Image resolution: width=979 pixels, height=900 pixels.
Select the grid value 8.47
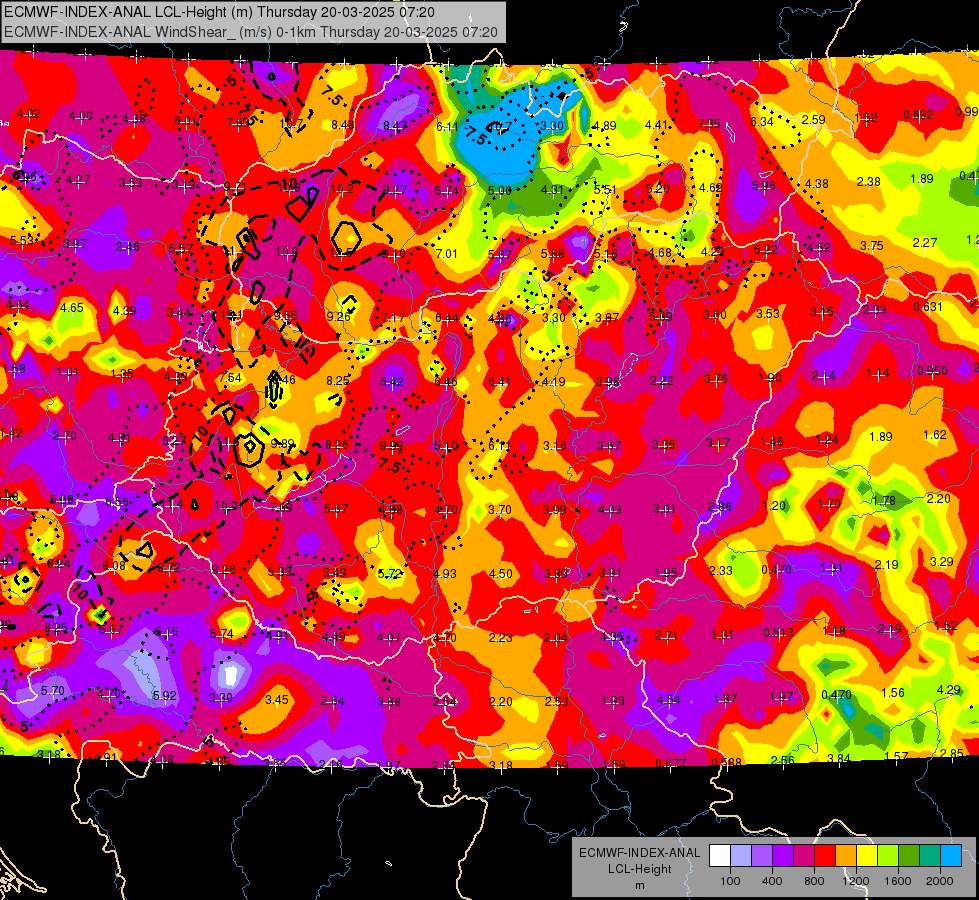395,126
